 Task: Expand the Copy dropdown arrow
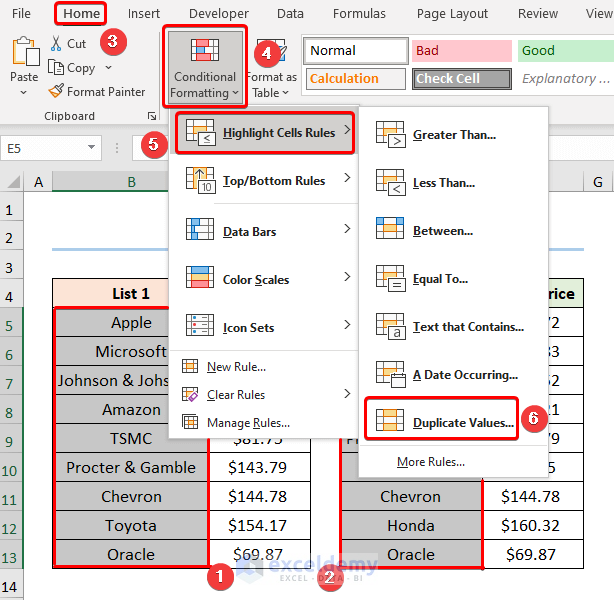click(108, 67)
